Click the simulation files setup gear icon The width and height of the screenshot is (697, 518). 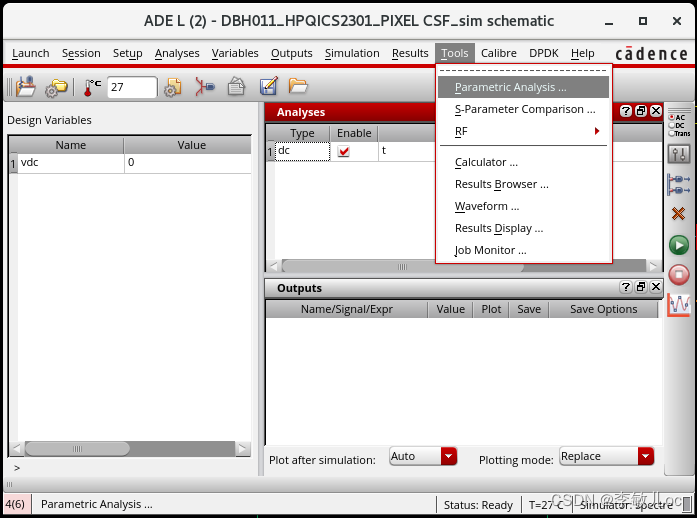pyautogui.click(x=172, y=87)
